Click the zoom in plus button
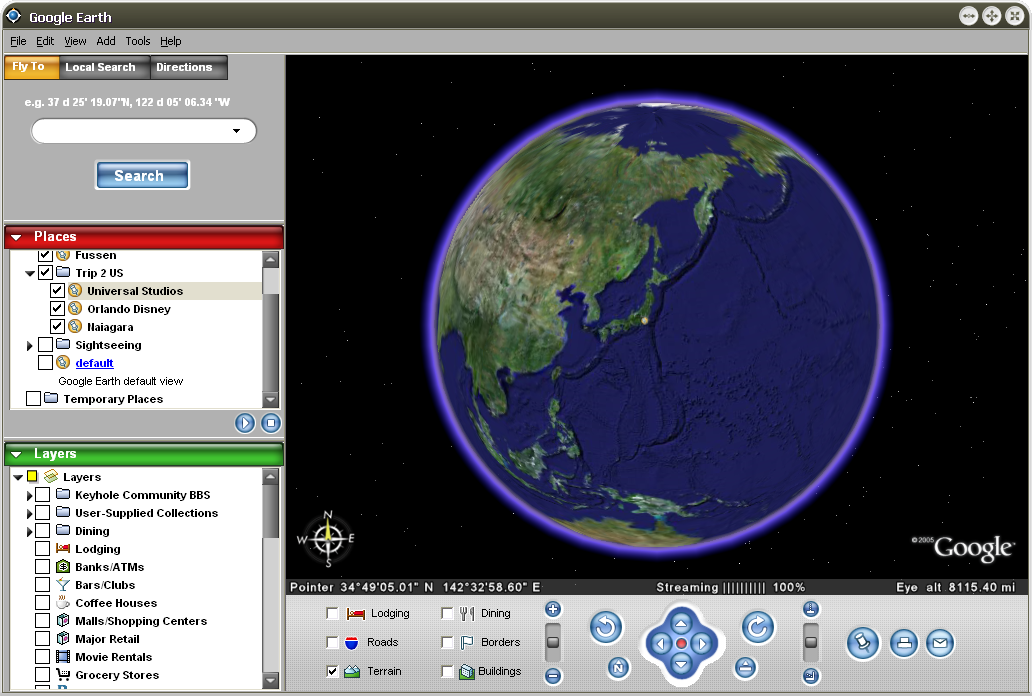The height and width of the screenshot is (696, 1032). [553, 609]
